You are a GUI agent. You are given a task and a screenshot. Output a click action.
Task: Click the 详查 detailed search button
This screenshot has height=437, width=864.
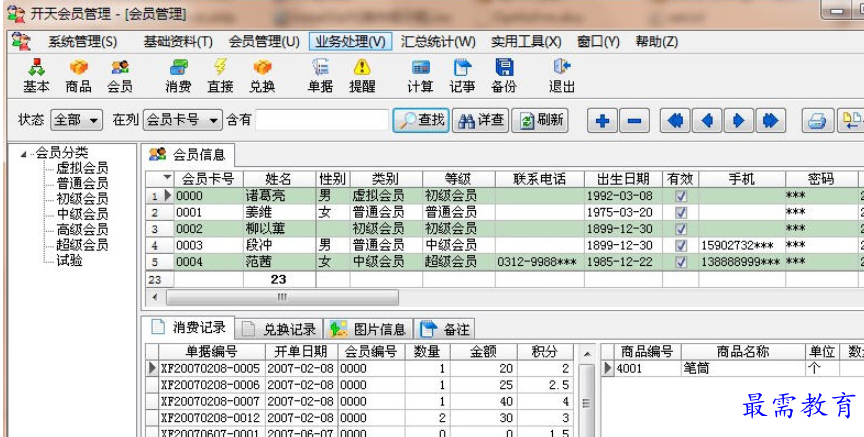[480, 120]
